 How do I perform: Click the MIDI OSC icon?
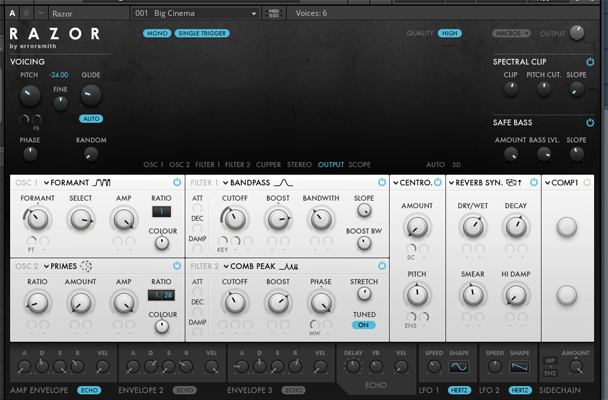(274, 13)
